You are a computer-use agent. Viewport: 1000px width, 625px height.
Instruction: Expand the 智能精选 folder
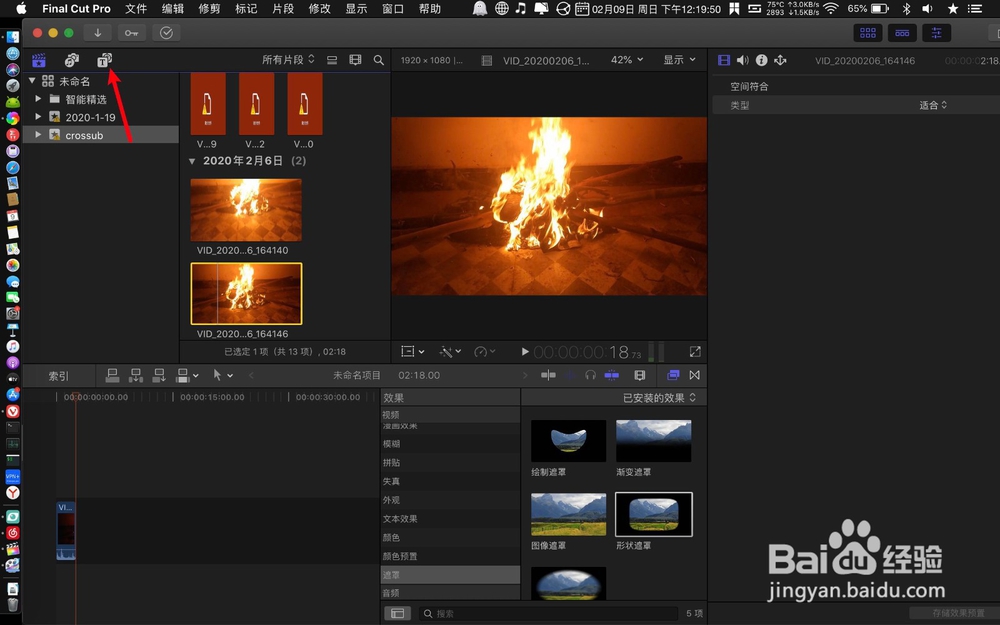39,99
